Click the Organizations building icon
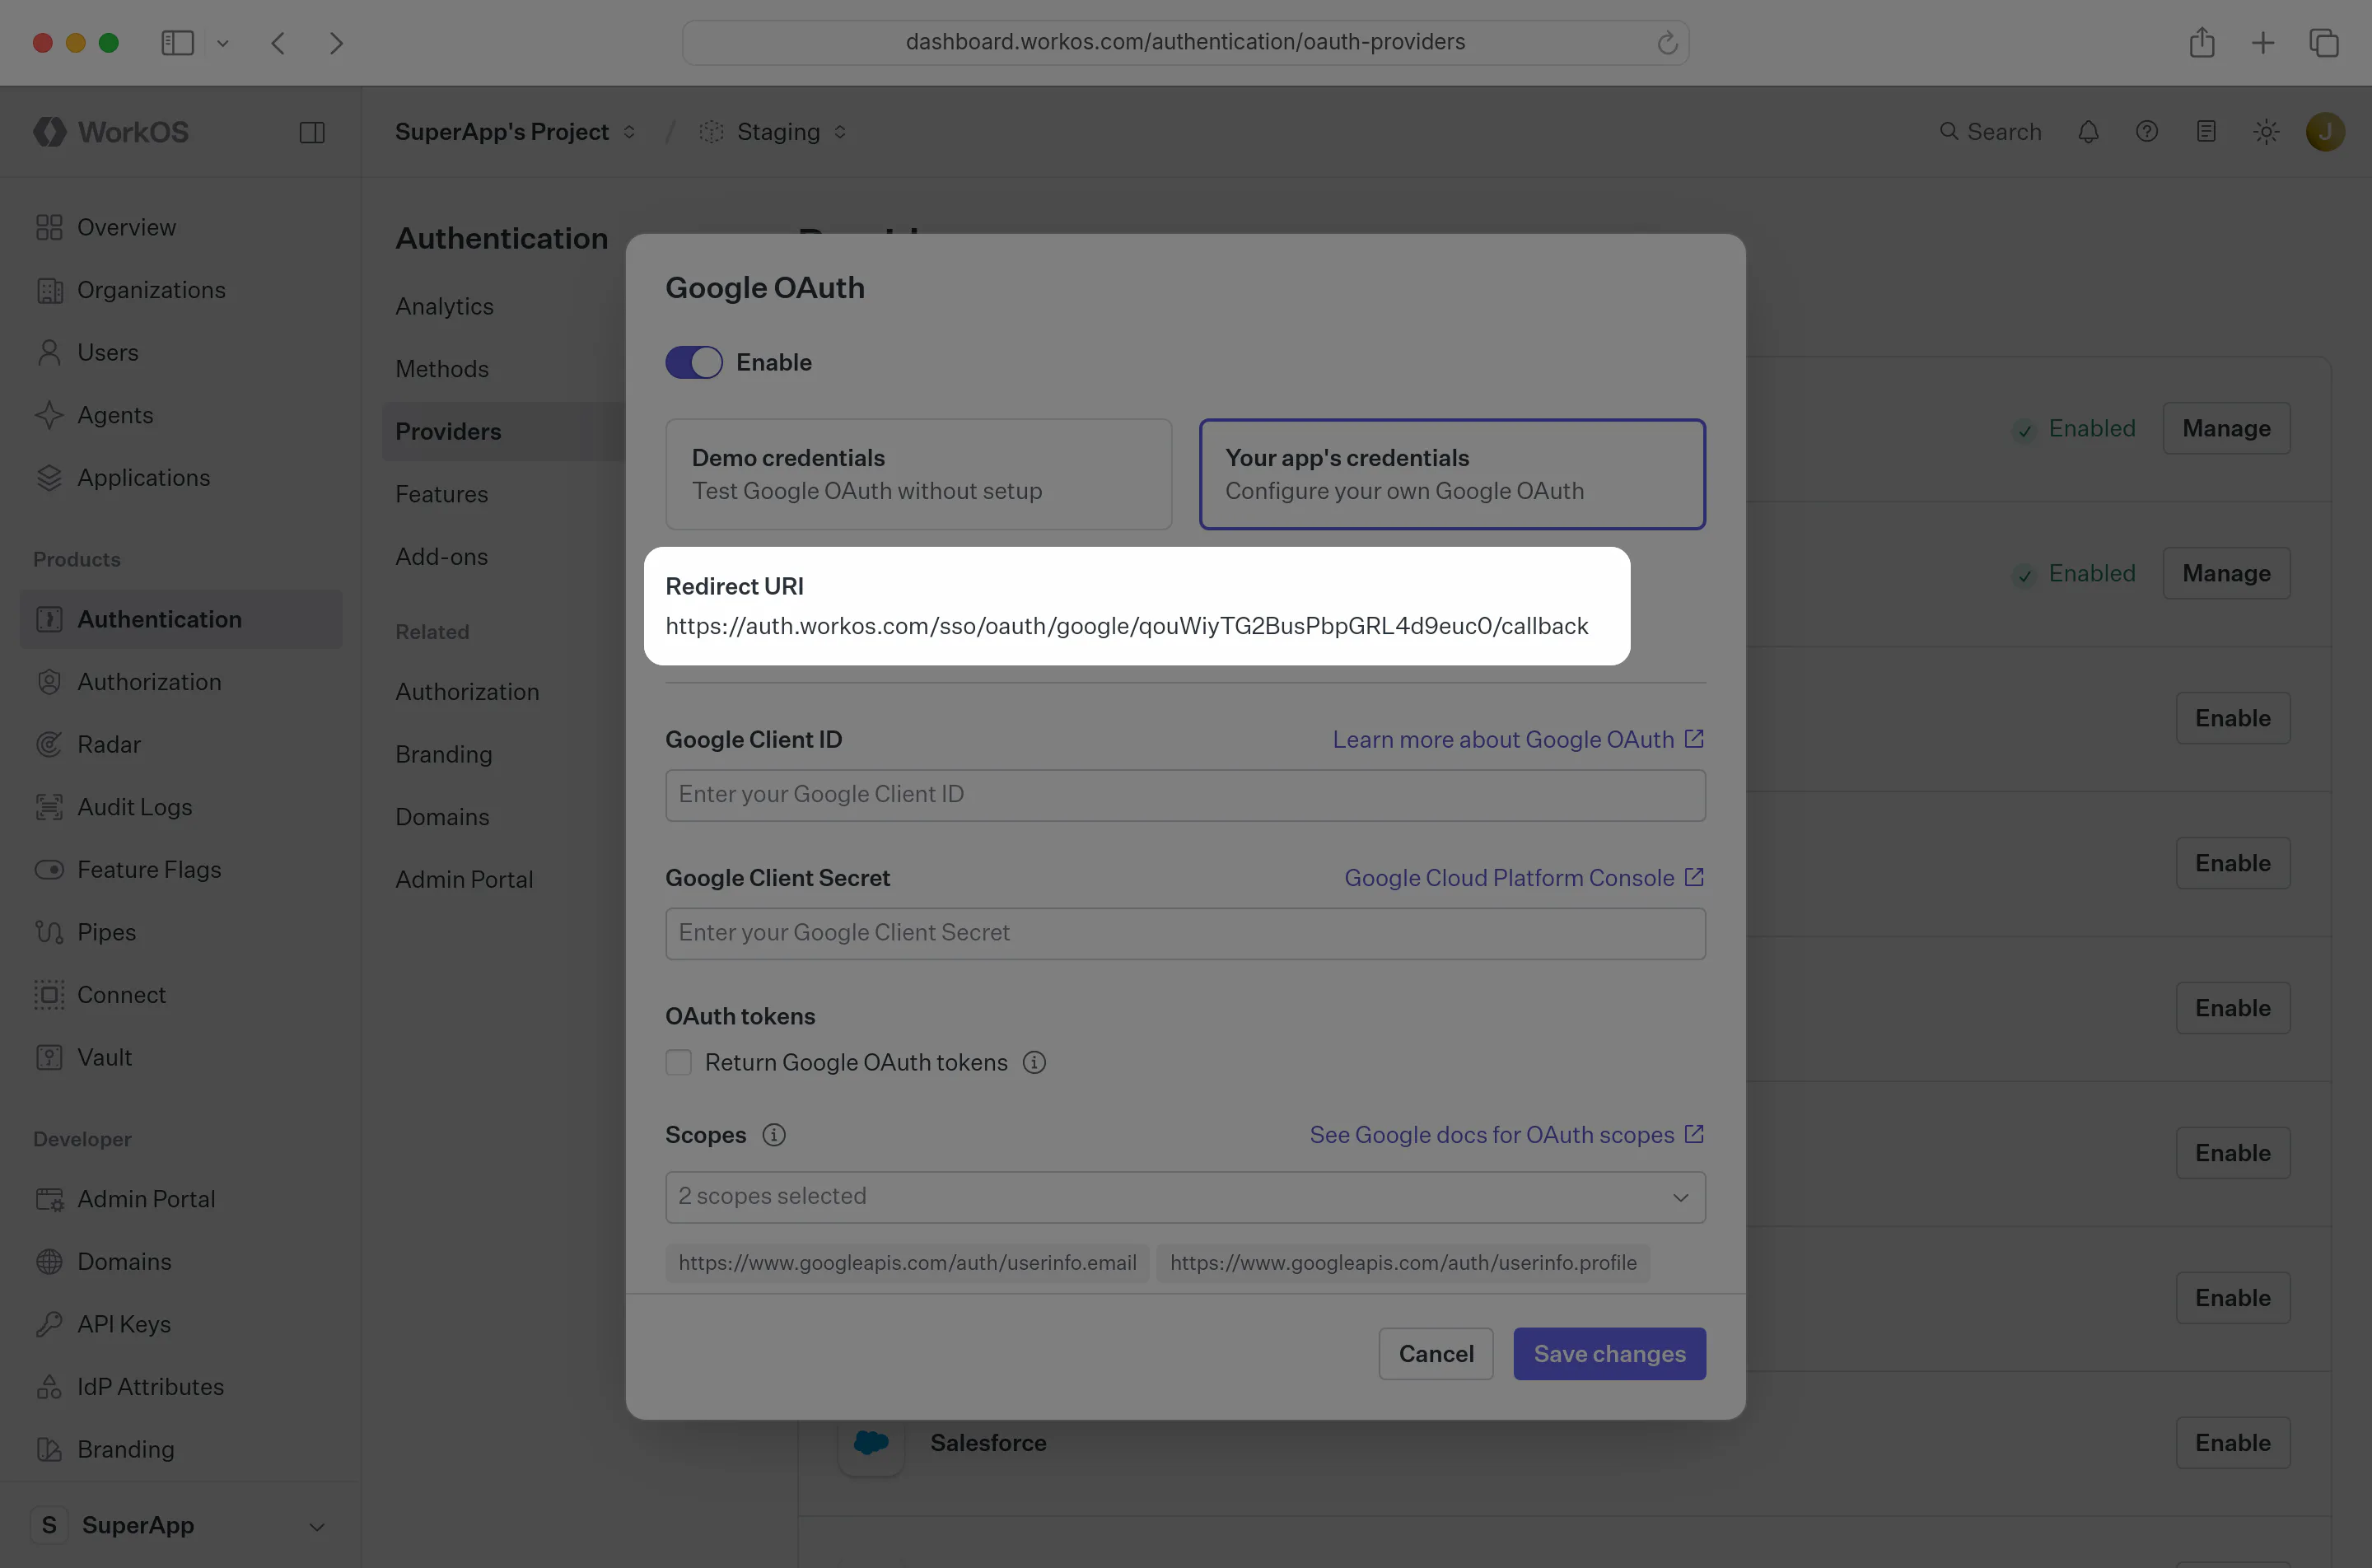This screenshot has height=1568, width=2372. click(49, 290)
